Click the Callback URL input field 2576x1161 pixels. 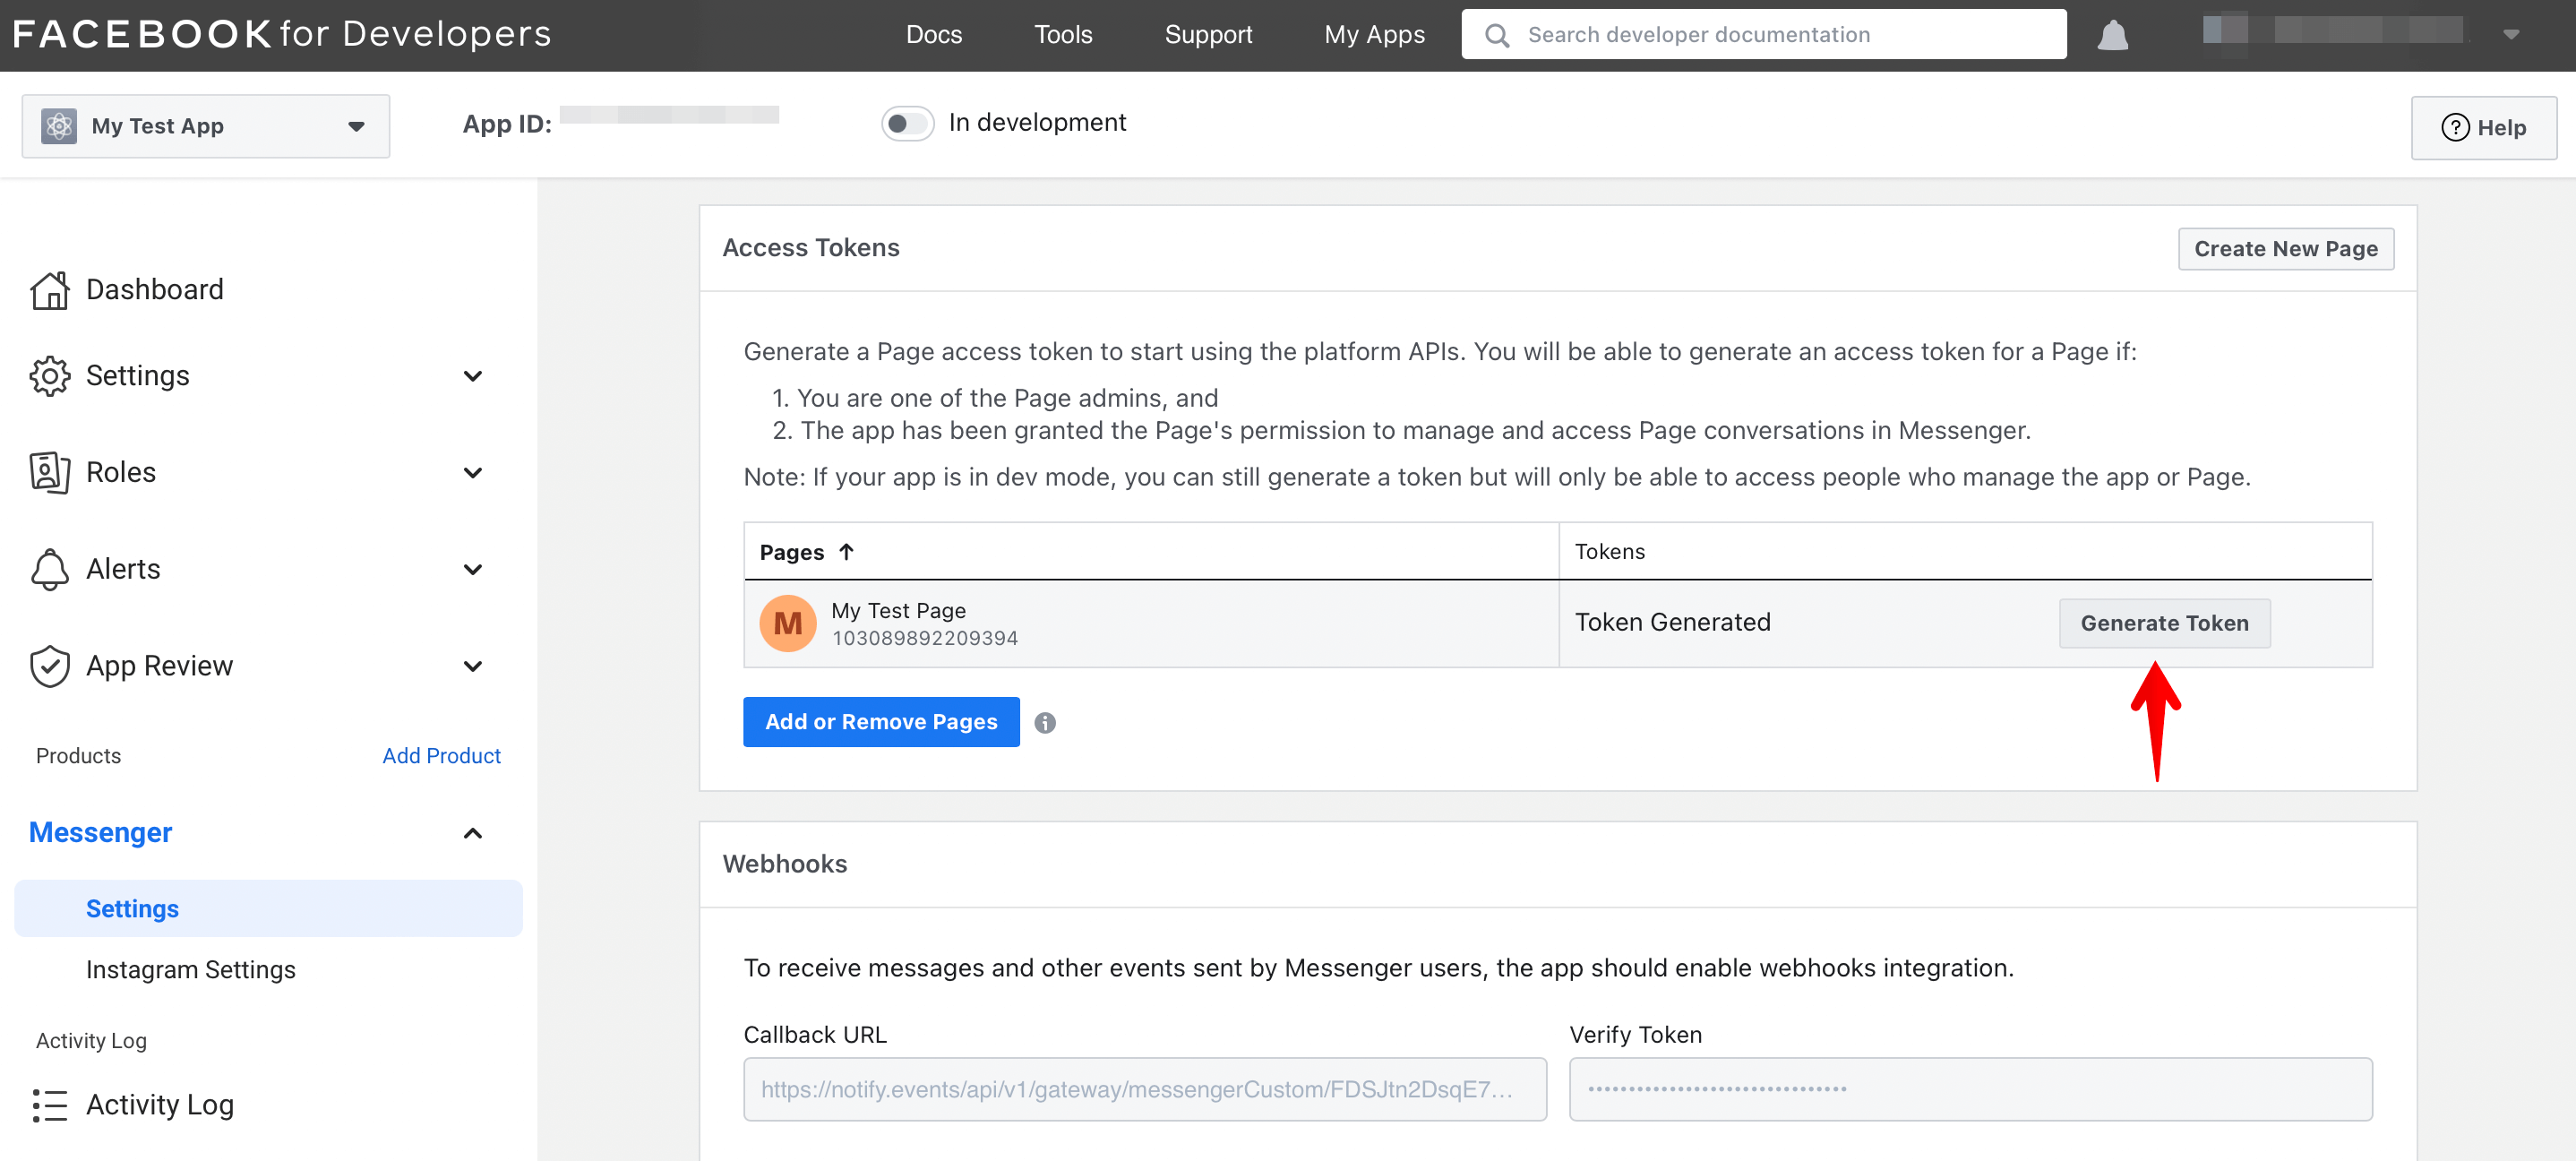point(1138,1088)
